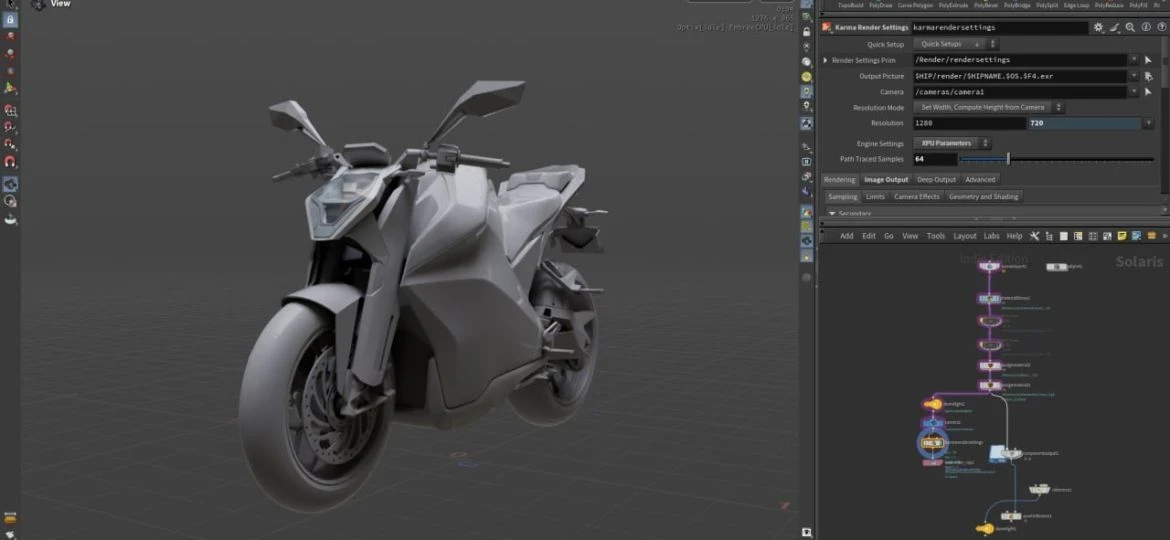
Task: Click the node name field karmarendersettings
Action: pos(1000,28)
